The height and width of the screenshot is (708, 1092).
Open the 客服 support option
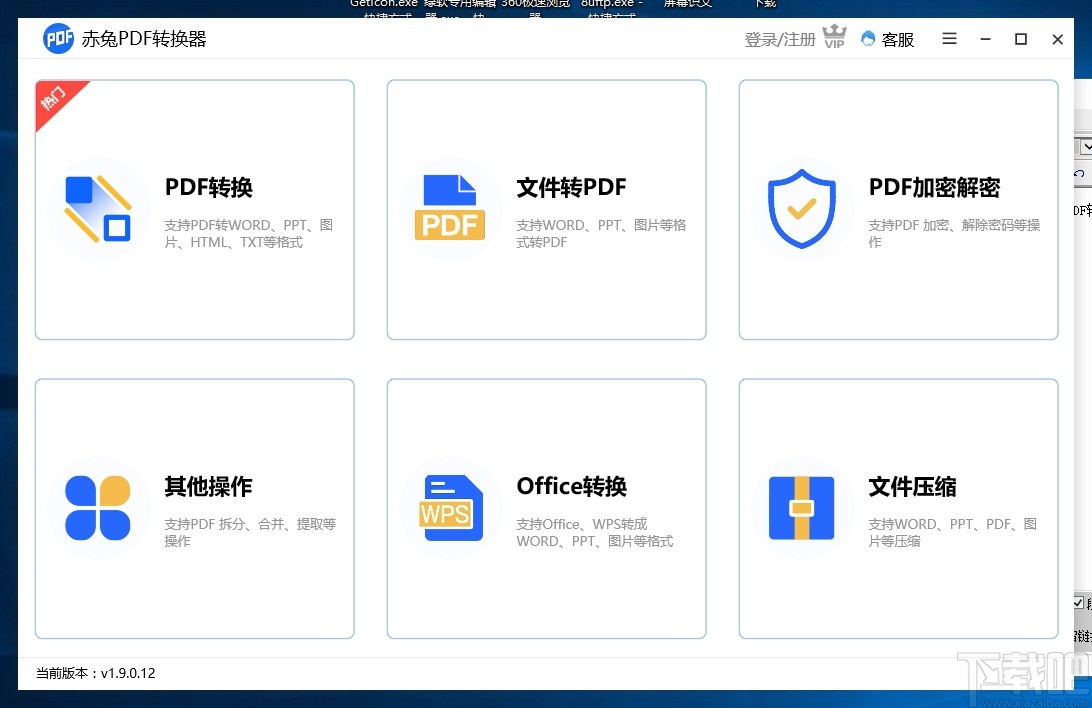point(895,39)
